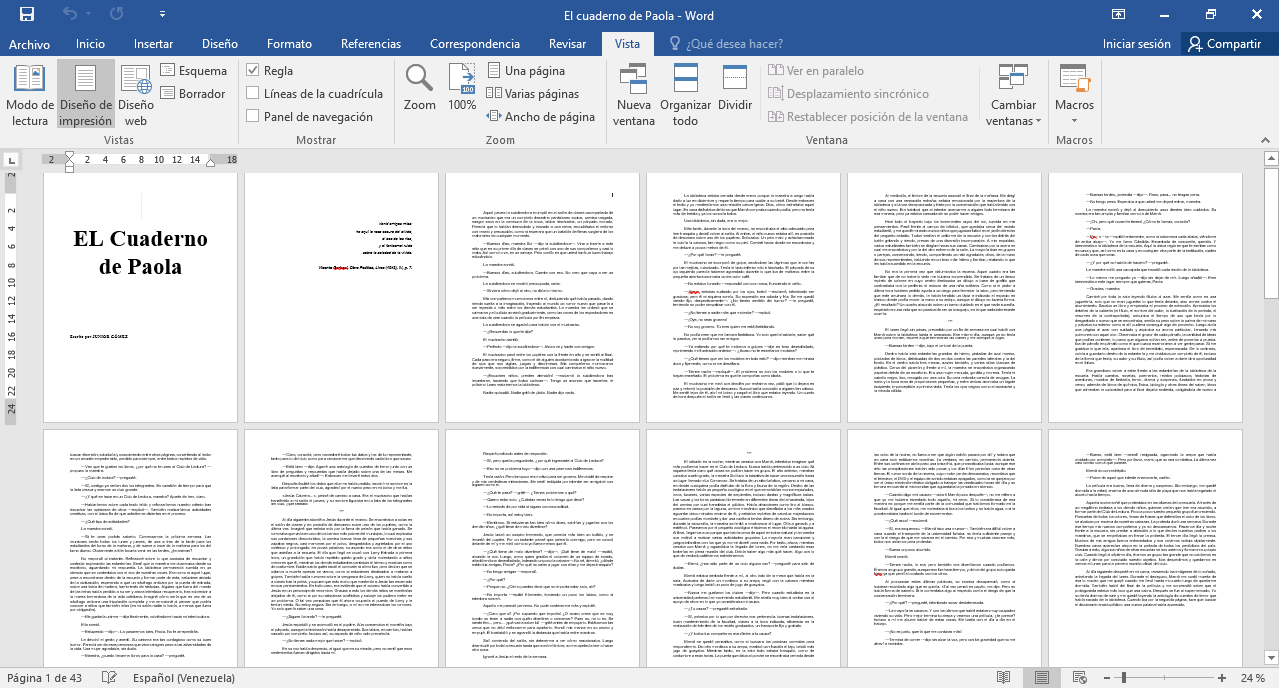Open the Zoom dialog magnifier

(420, 88)
